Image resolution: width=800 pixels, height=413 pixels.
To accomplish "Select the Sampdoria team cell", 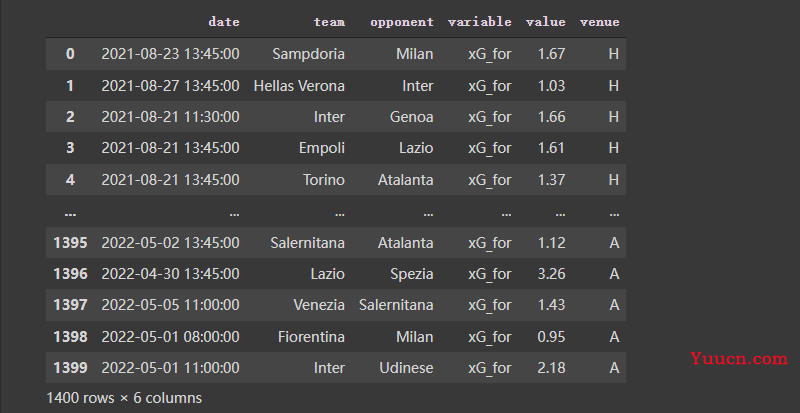I will click(308, 54).
